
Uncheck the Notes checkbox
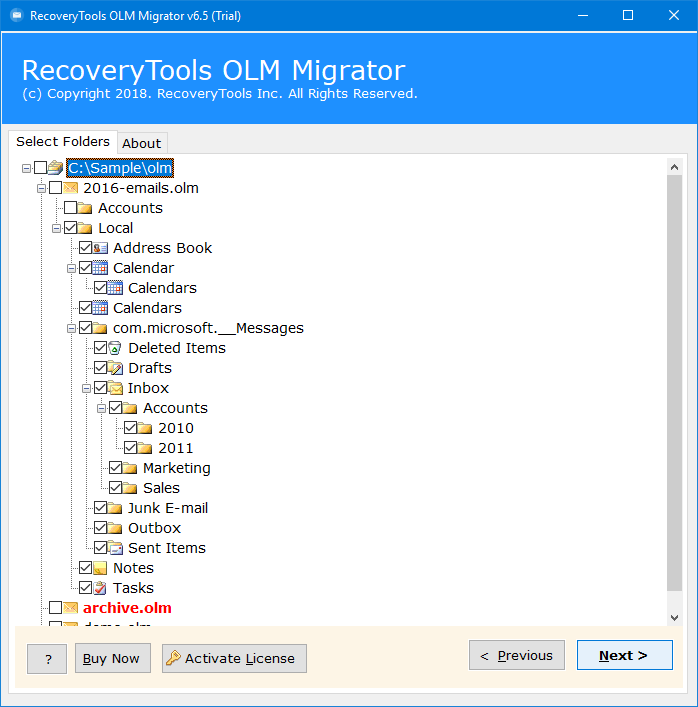point(85,568)
